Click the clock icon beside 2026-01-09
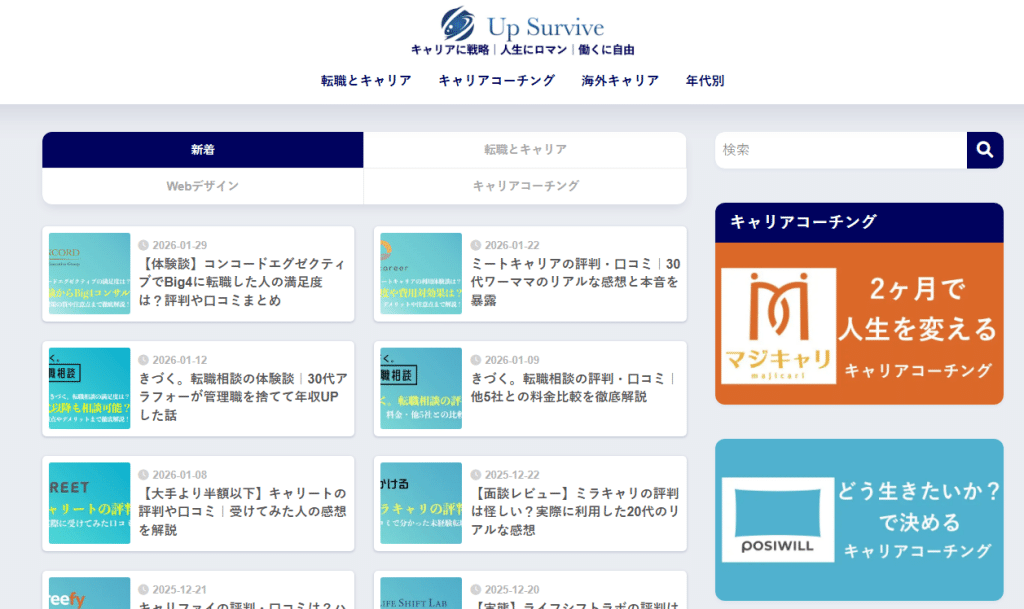 click(x=476, y=360)
